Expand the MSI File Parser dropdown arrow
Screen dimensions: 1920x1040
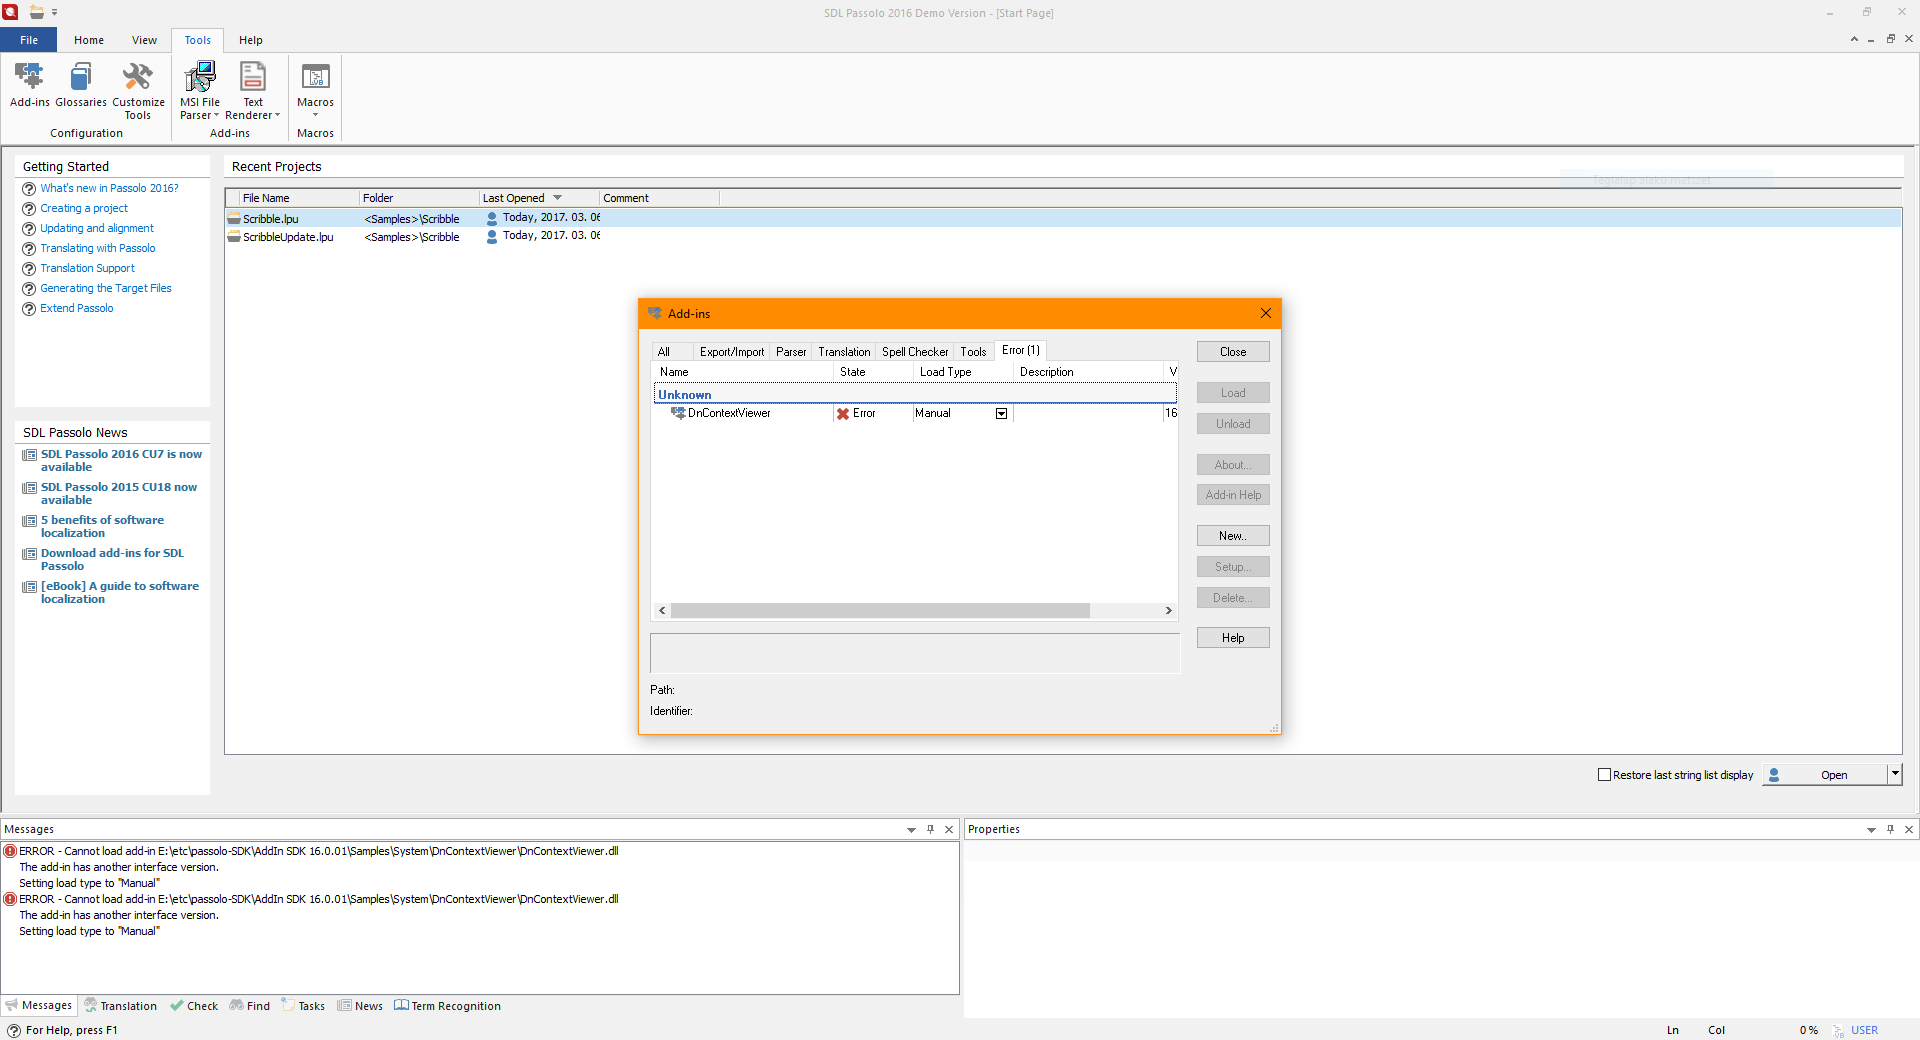[x=216, y=115]
